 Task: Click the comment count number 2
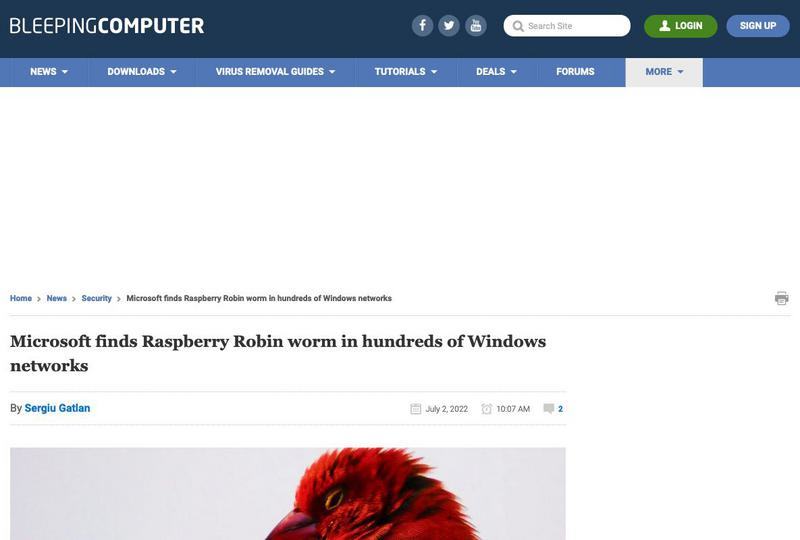coord(560,409)
